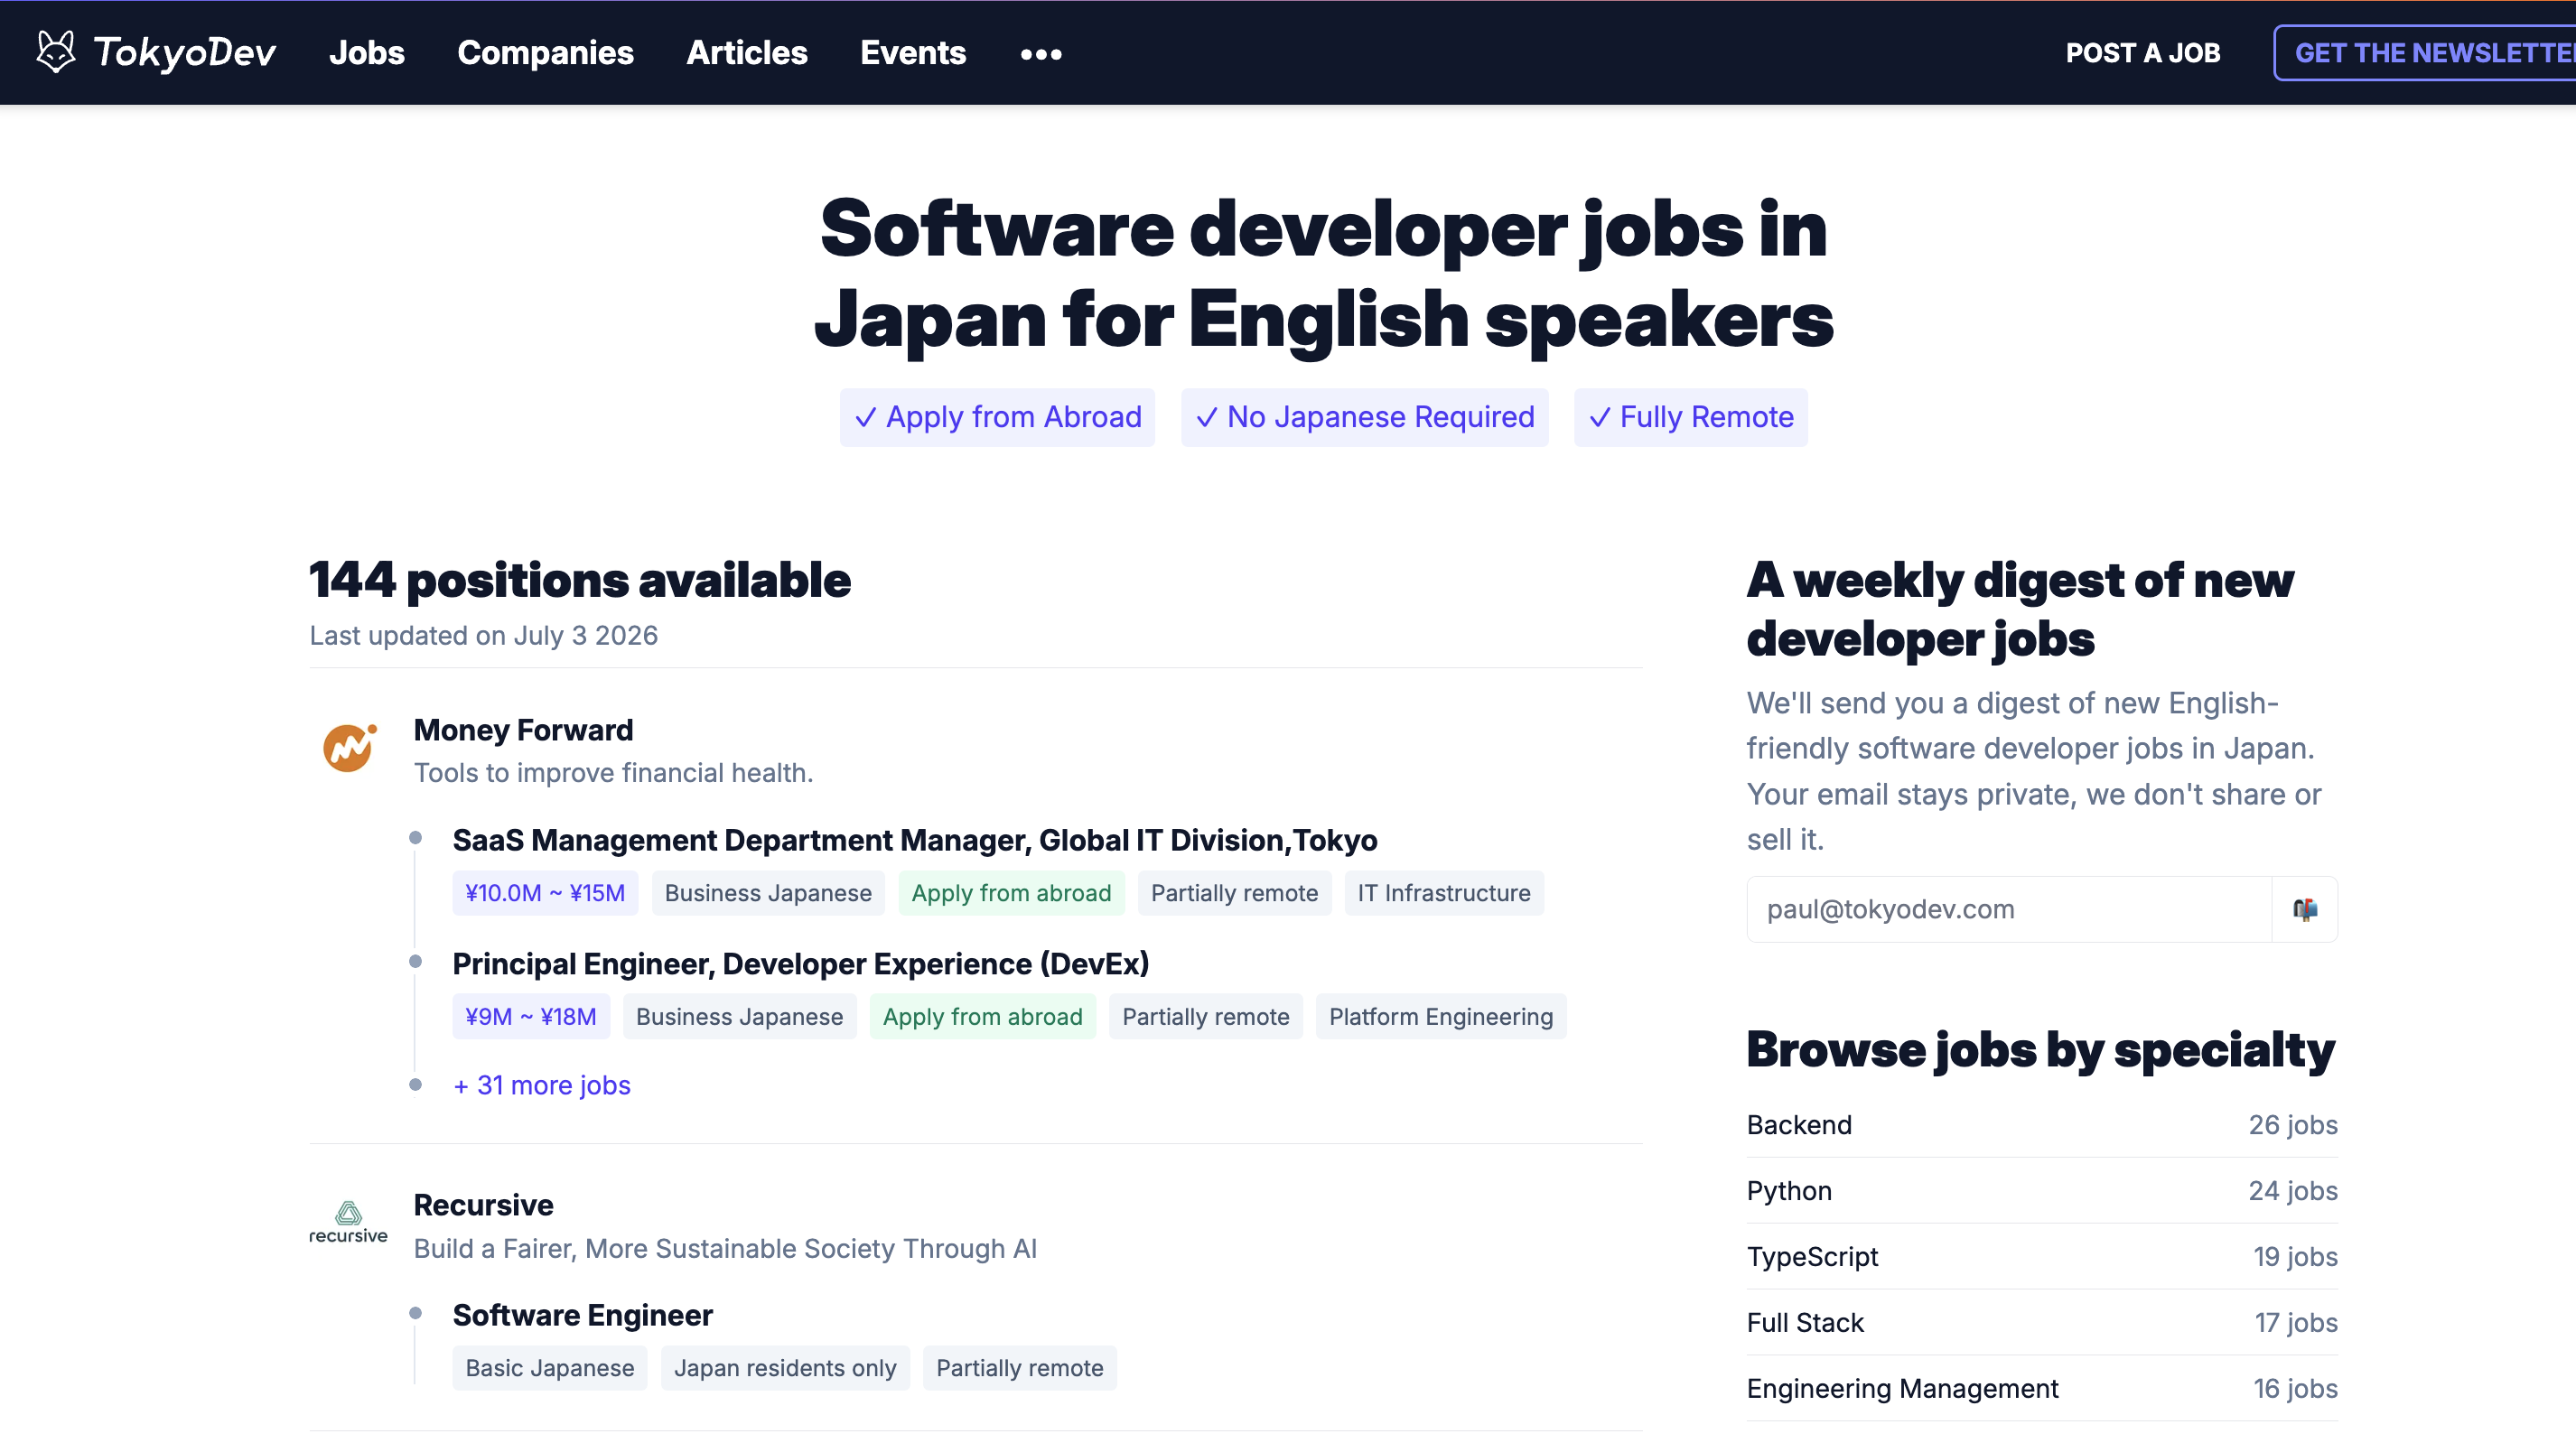
Task: Expand the + 31 more jobs link
Action: pyautogui.click(x=541, y=1085)
